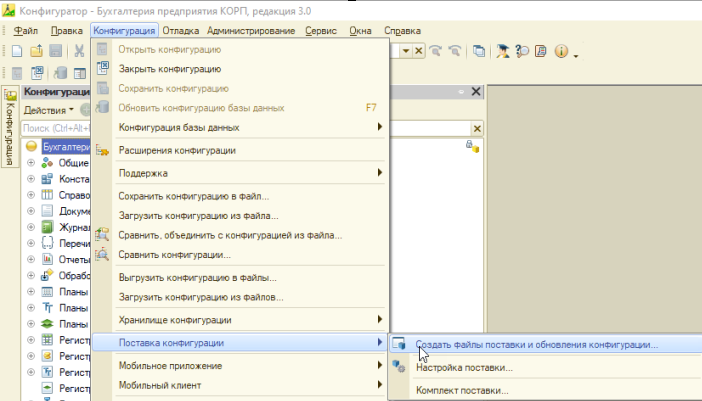Open the Сервис menu
Image resolution: width=702 pixels, height=401 pixels.
coord(321,31)
